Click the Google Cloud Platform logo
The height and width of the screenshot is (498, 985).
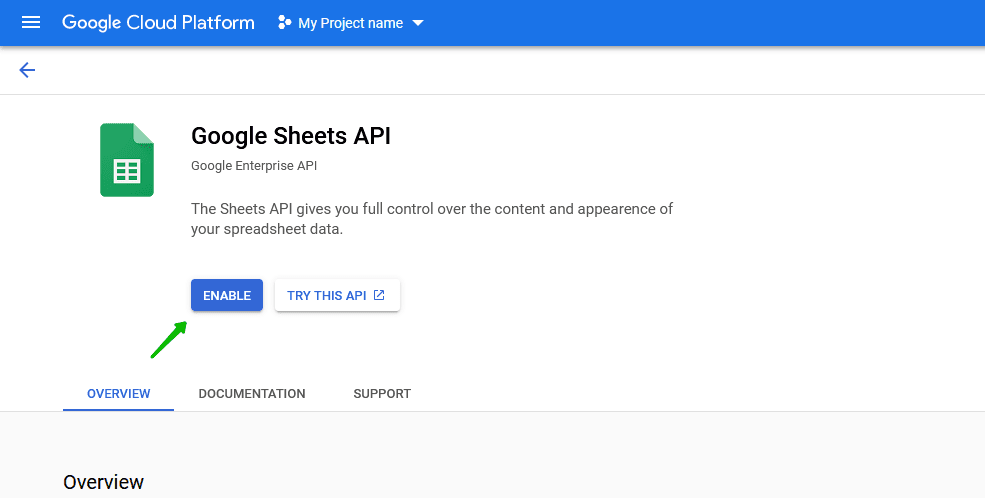coord(158,22)
